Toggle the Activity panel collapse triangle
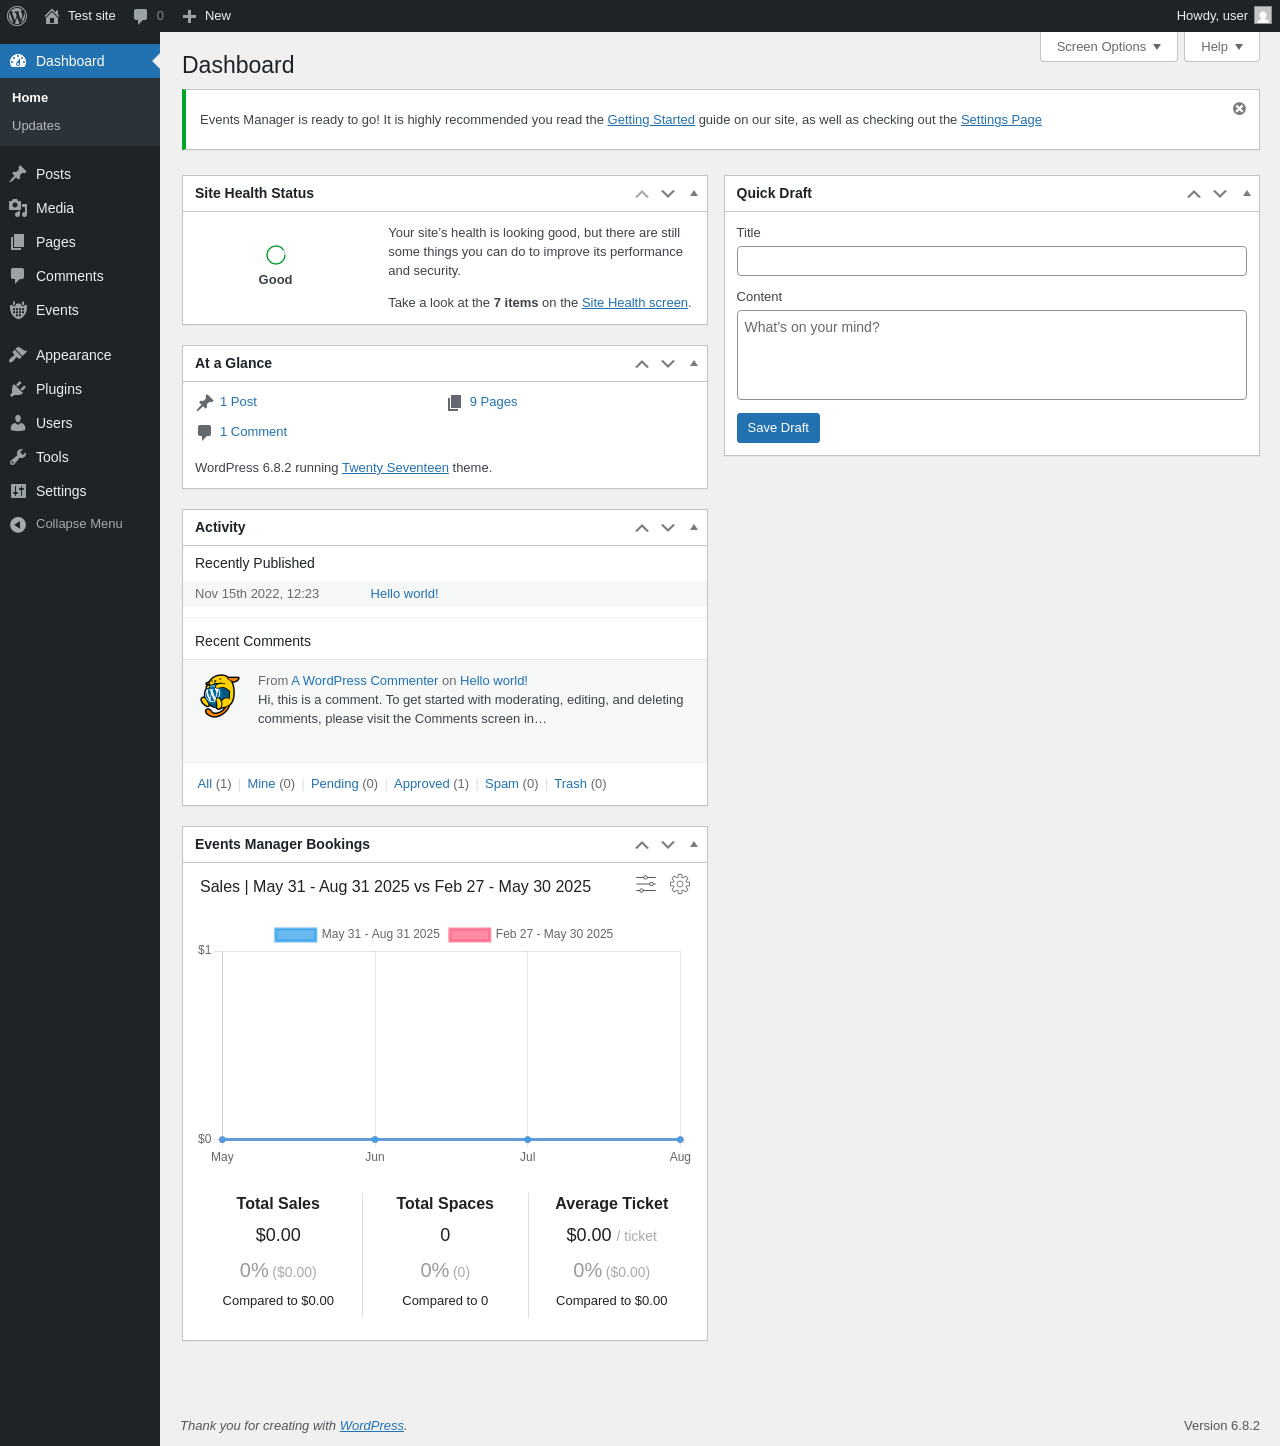The height and width of the screenshot is (1446, 1280). pyautogui.click(x=694, y=527)
